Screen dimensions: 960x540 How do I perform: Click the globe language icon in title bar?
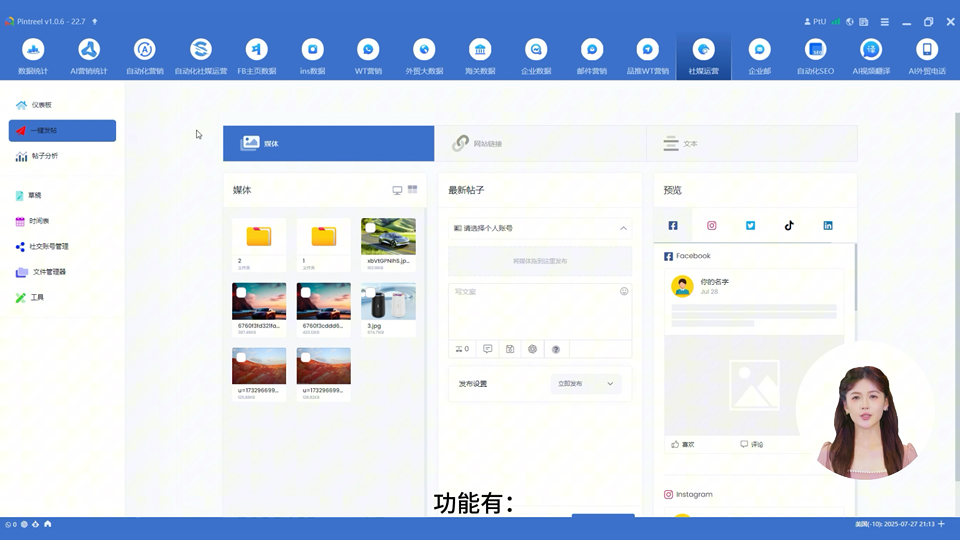pos(850,21)
